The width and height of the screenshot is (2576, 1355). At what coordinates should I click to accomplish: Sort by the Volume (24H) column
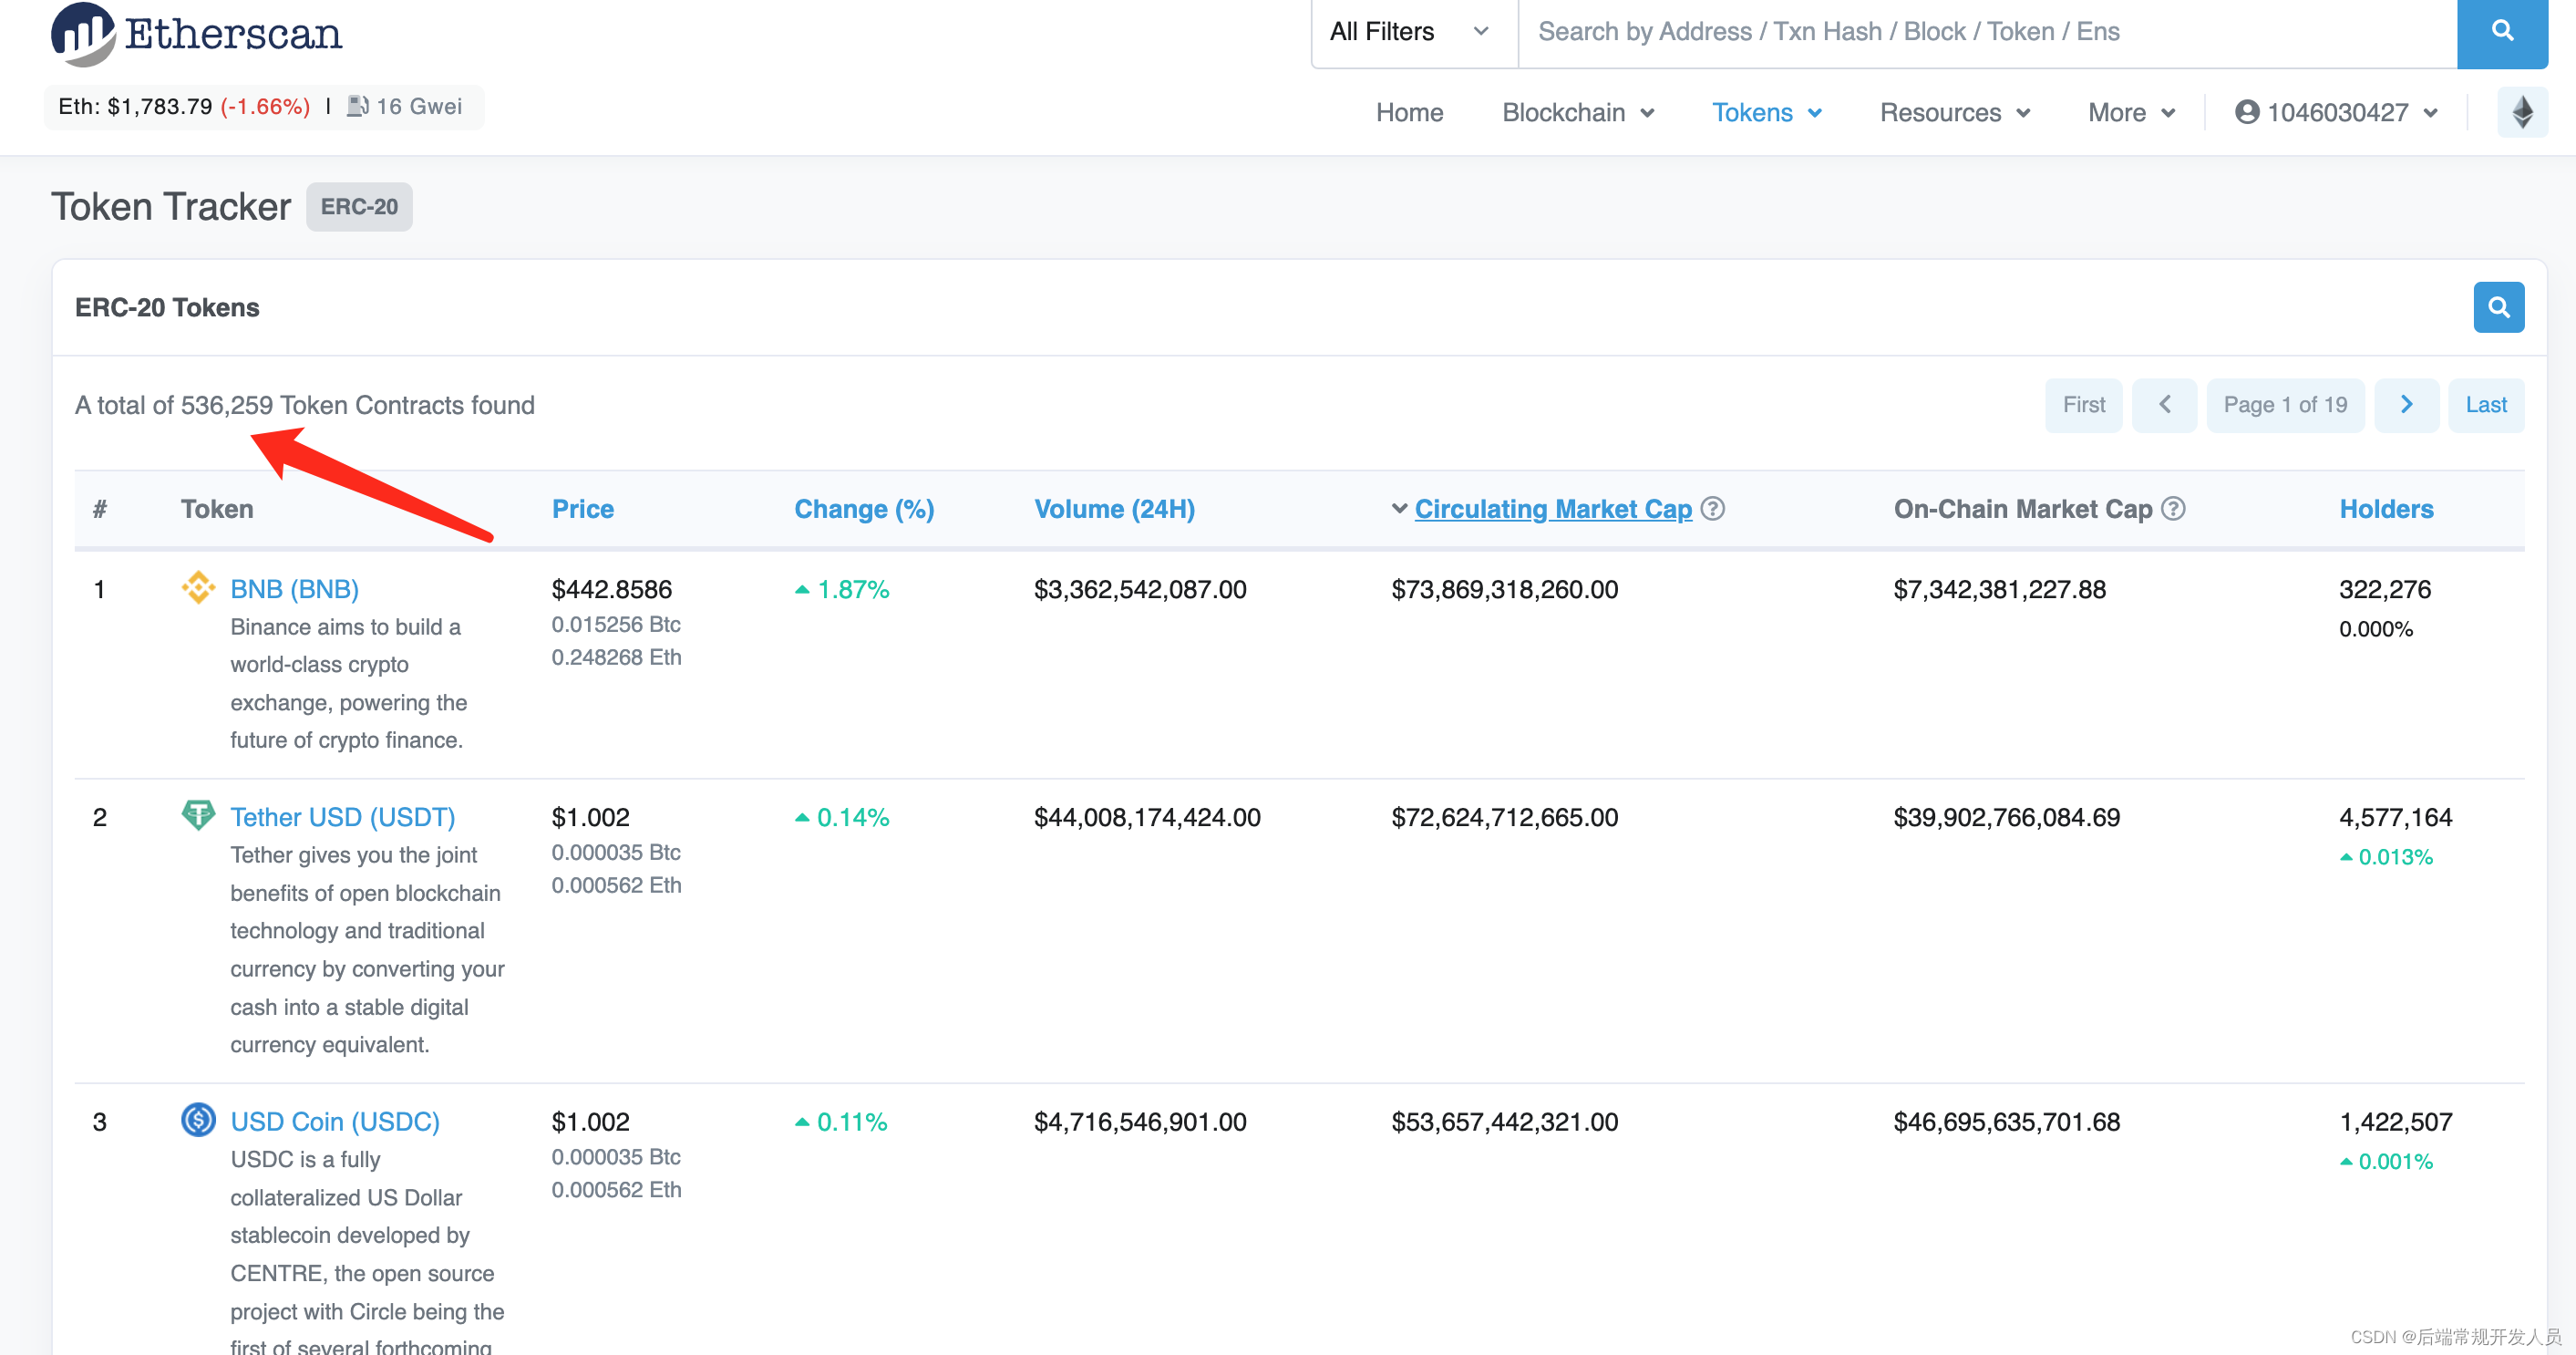point(1114,509)
